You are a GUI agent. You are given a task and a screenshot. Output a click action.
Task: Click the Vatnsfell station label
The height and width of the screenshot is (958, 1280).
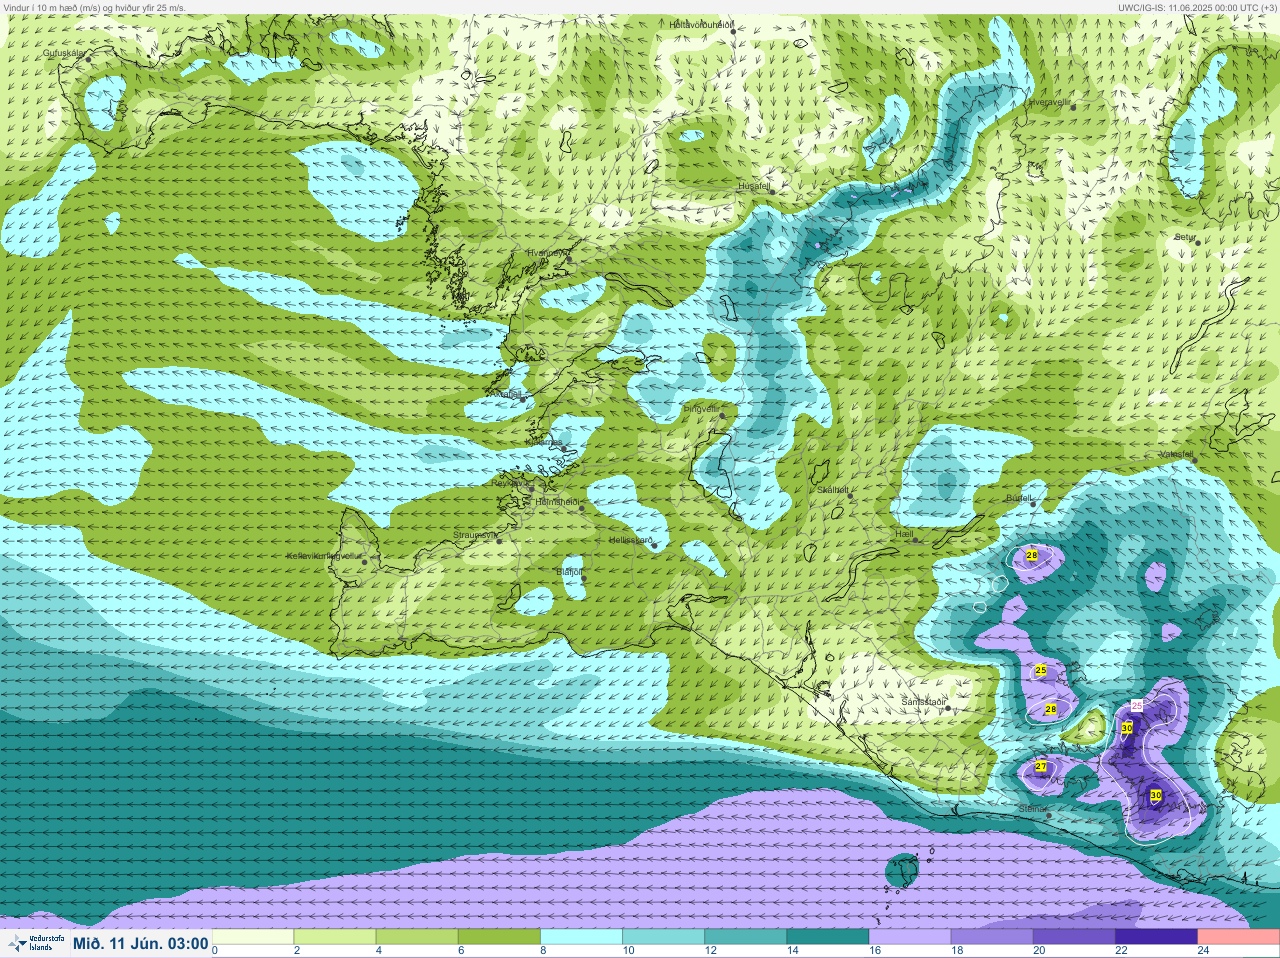1176,453
